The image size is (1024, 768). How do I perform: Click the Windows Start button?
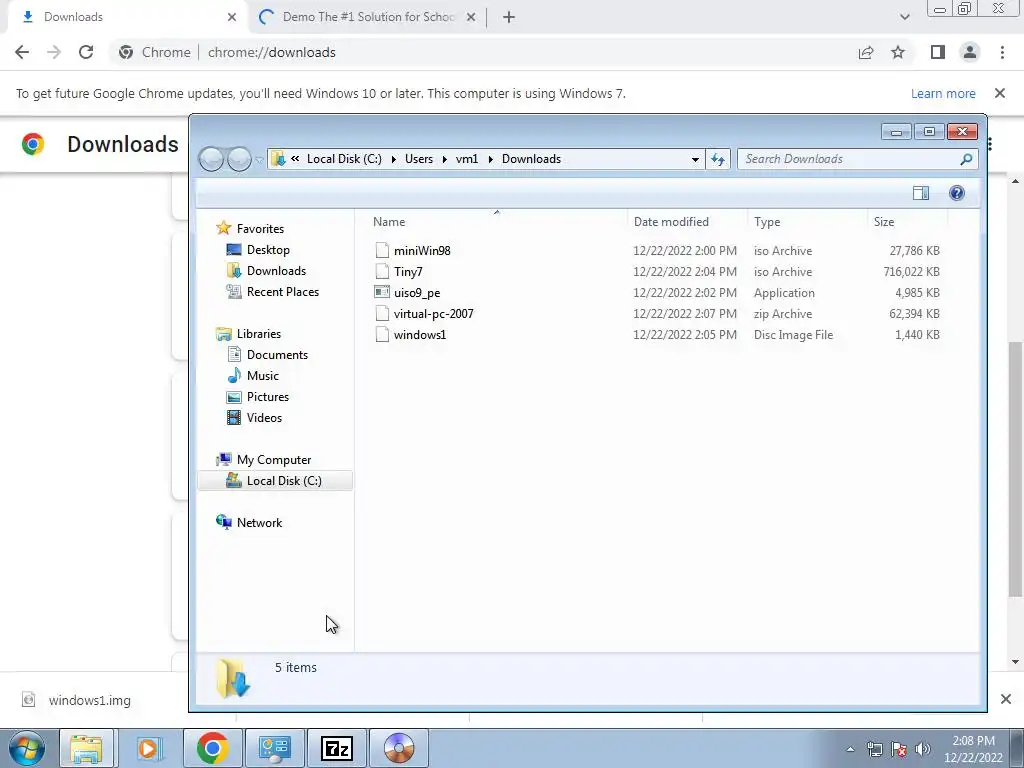click(x=27, y=748)
